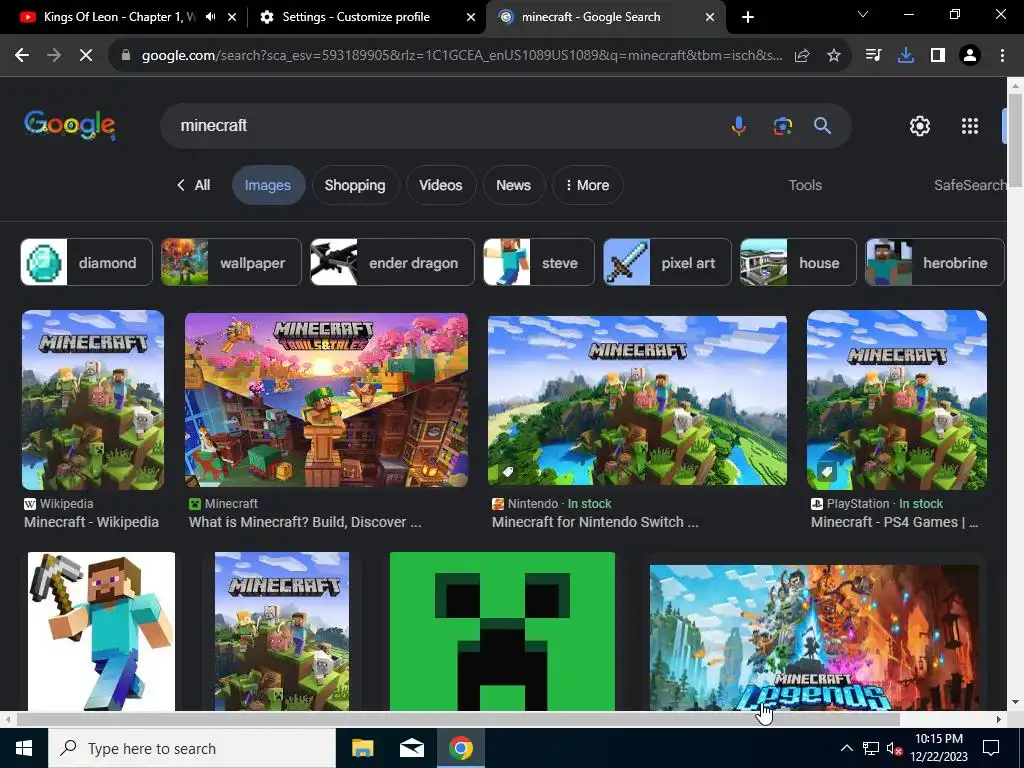Image resolution: width=1024 pixels, height=768 pixels.
Task: Open the Nintendo Switch Minecraft image
Action: (637, 400)
